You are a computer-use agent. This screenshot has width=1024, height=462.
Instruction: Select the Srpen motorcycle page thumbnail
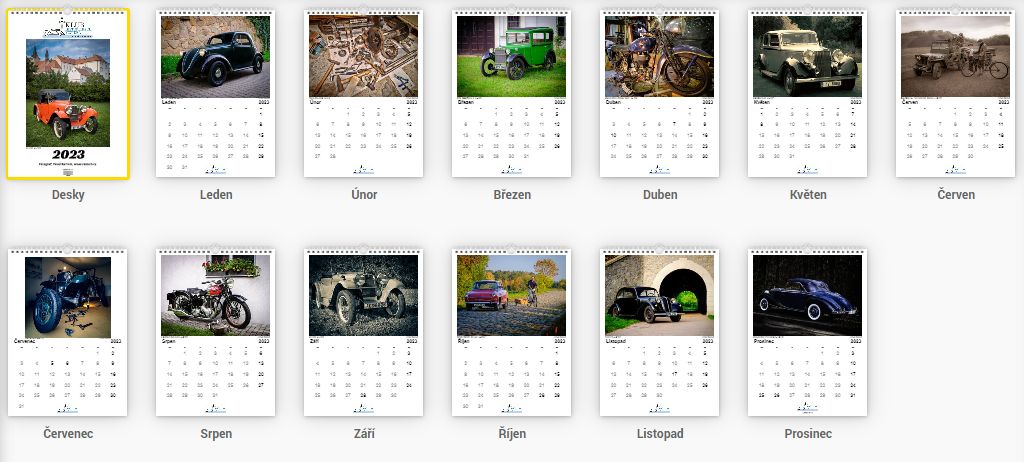(216, 333)
